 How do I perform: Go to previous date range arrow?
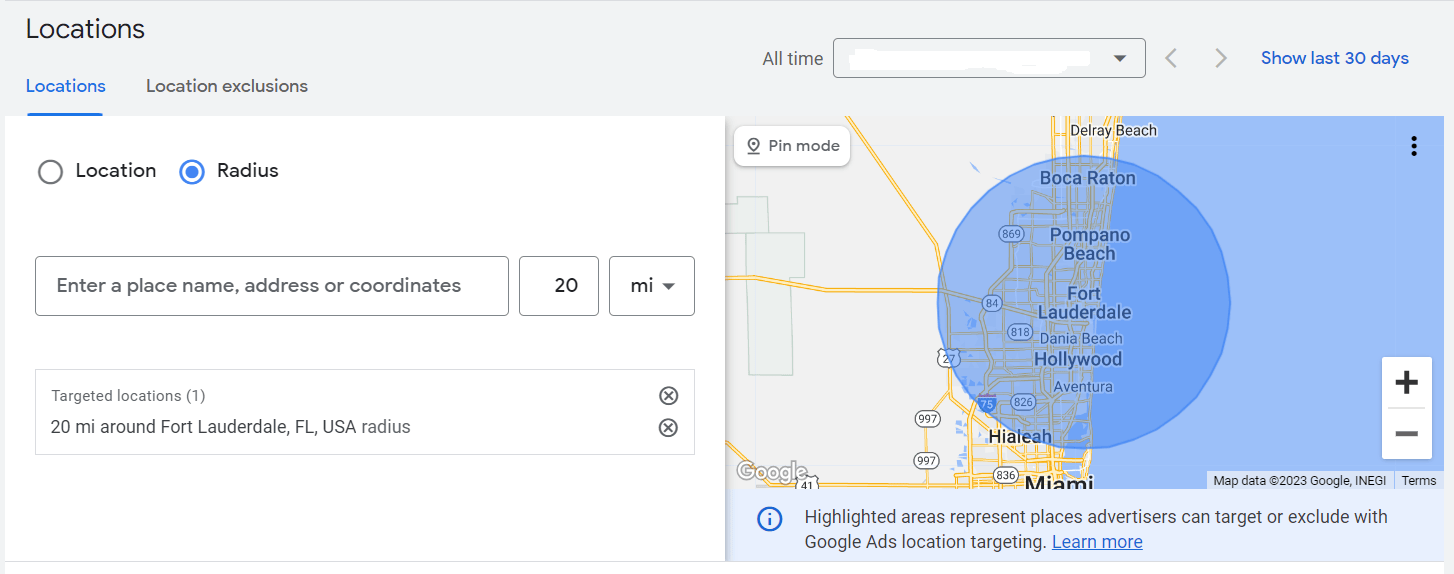1171,59
